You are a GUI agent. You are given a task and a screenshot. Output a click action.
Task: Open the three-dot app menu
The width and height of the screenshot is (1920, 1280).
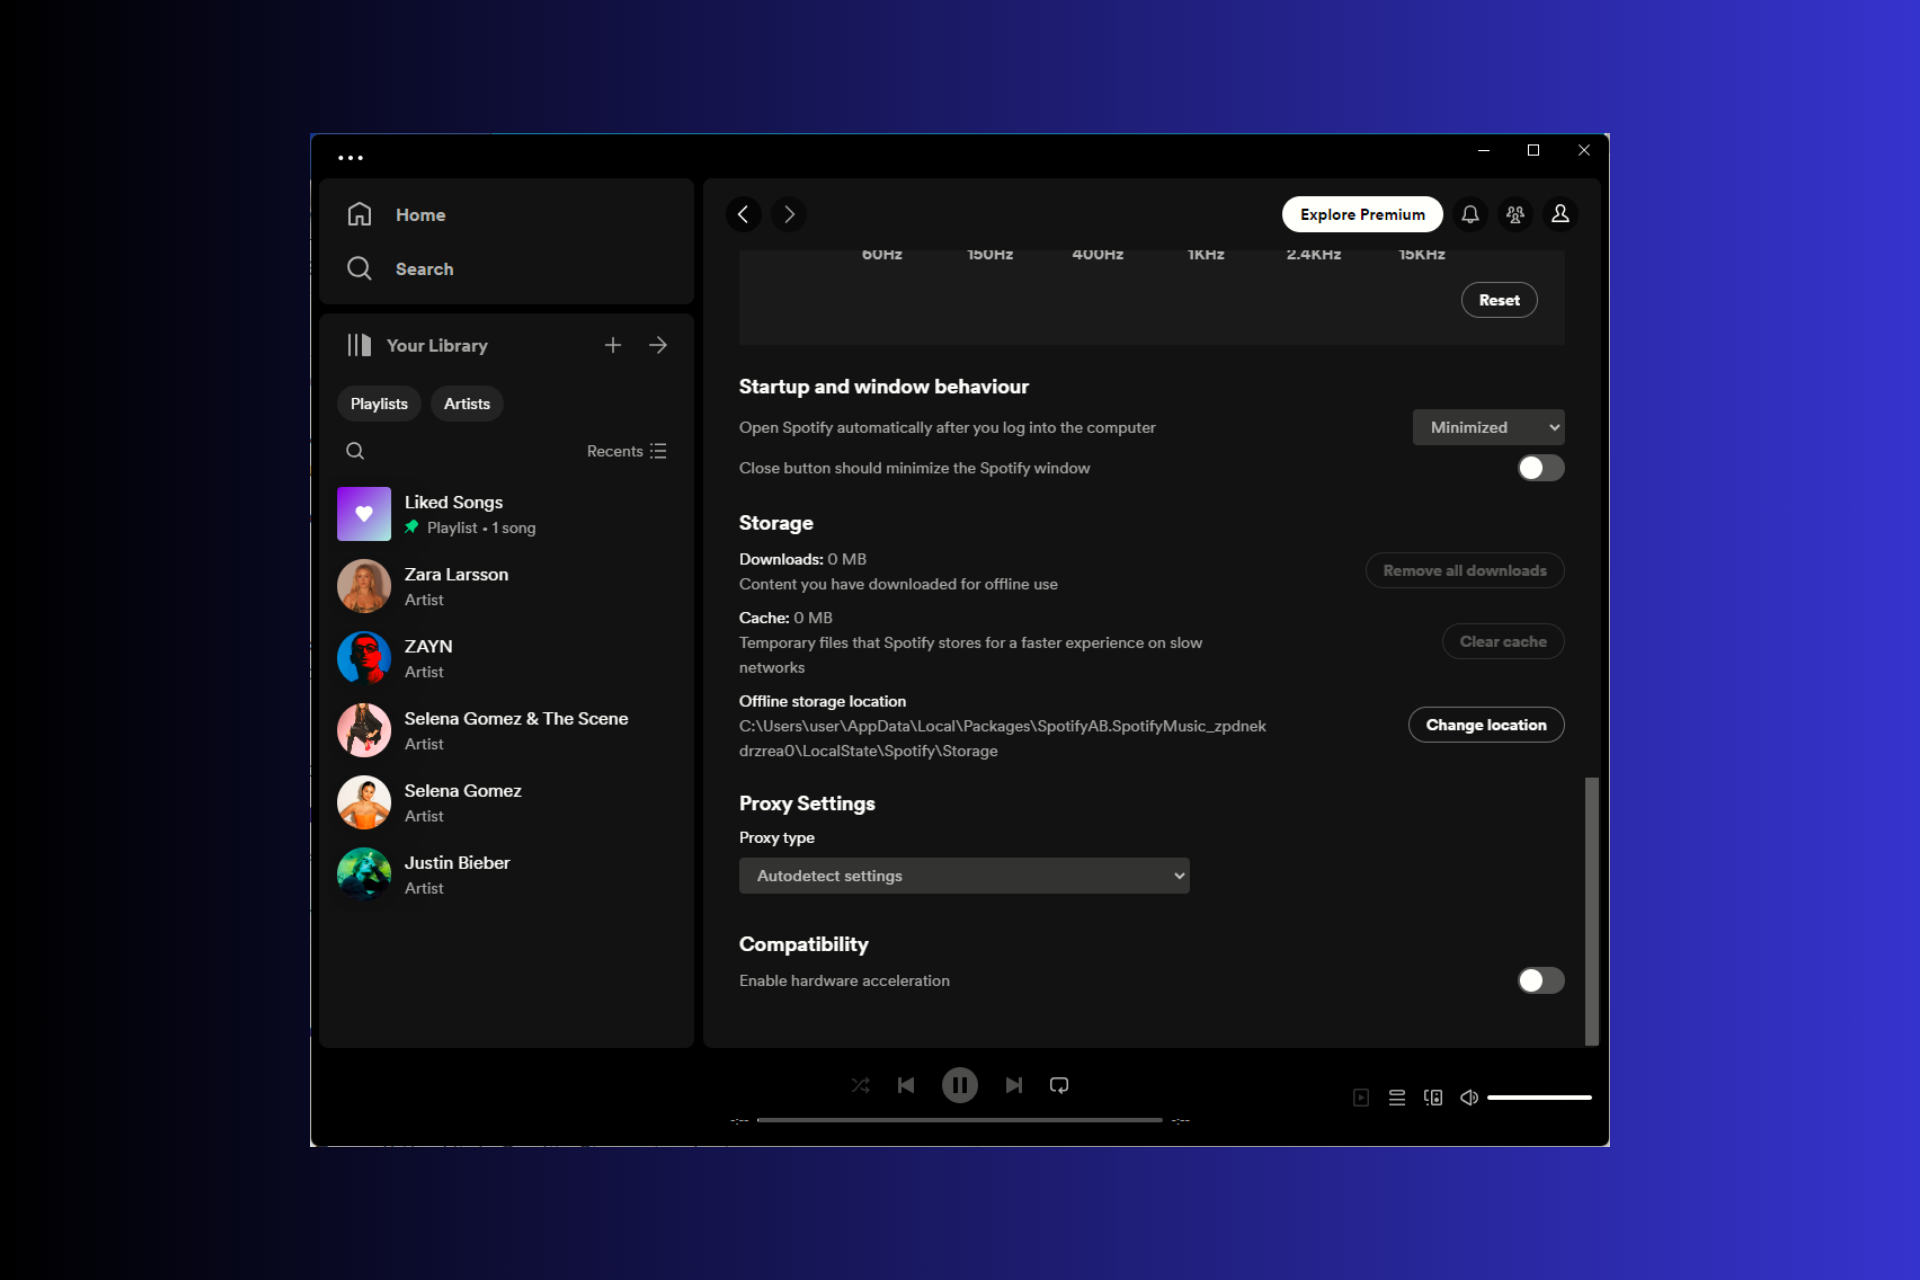[x=350, y=158]
